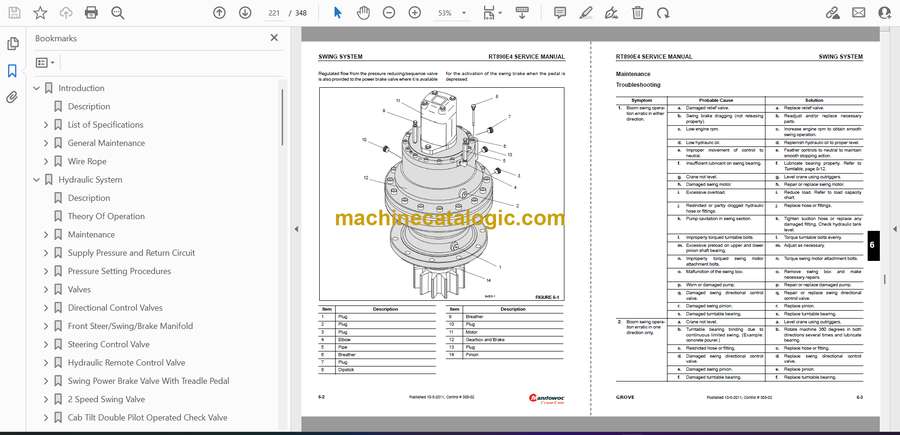The width and height of the screenshot is (900, 435).
Task: Expand Pressure Setting Procedures bookmark
Action: [x=46, y=271]
